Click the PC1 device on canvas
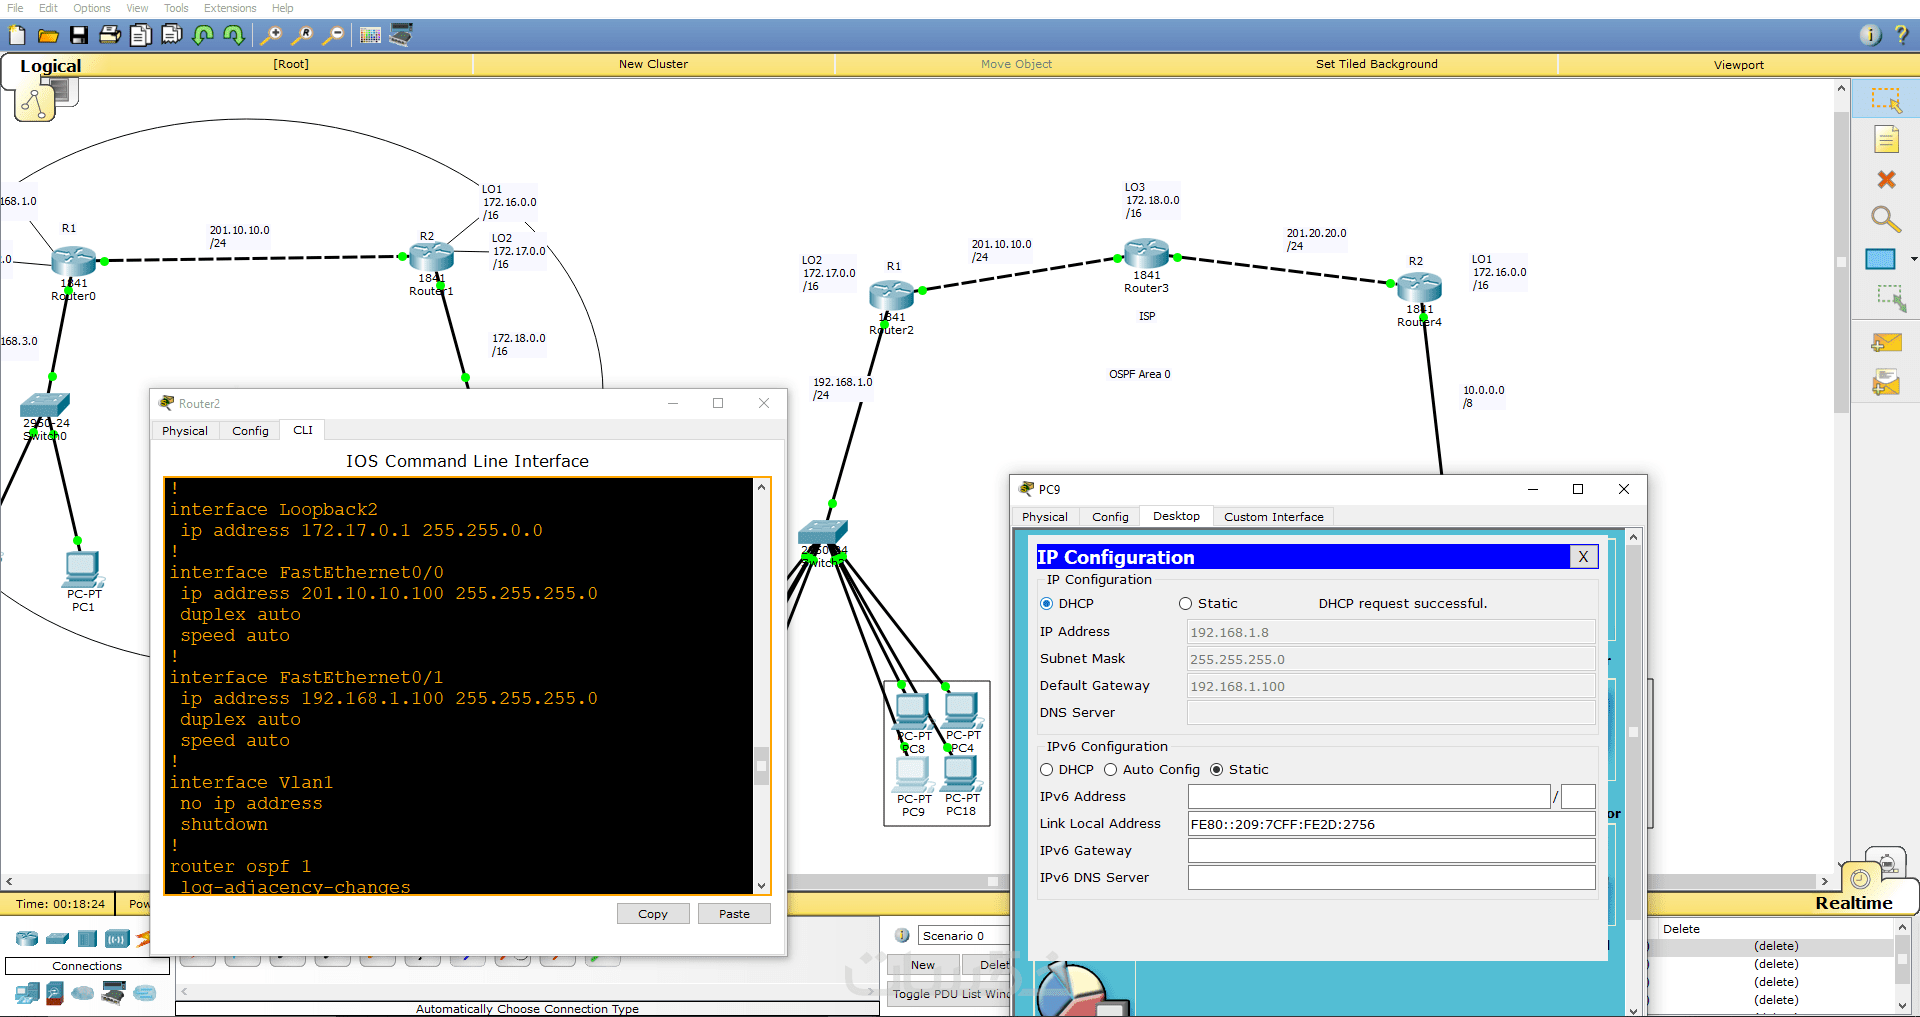The image size is (1920, 1017). (x=82, y=568)
